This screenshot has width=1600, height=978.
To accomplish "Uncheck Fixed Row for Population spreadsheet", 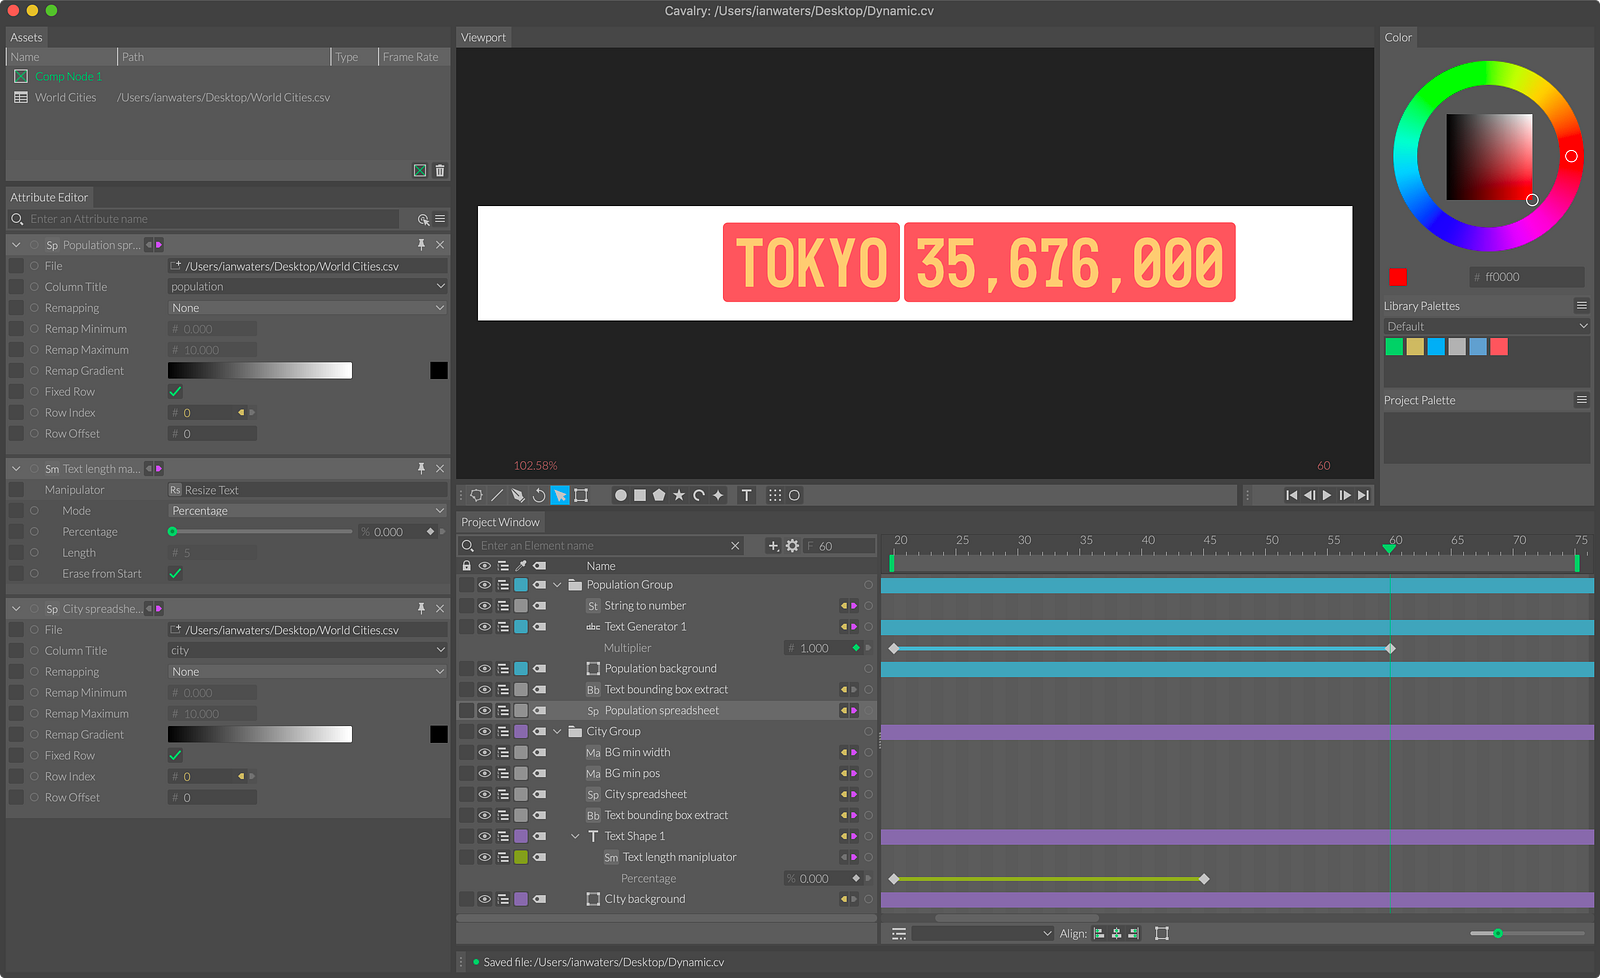I will click(x=176, y=392).
